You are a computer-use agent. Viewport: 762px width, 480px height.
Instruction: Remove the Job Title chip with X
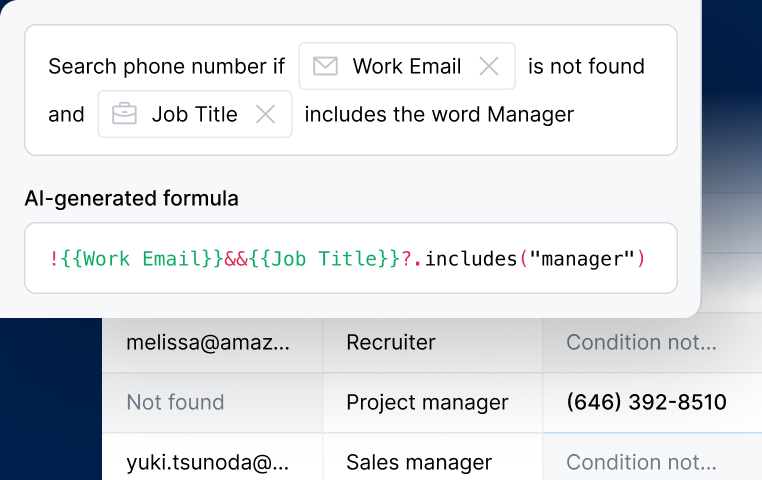click(x=265, y=114)
